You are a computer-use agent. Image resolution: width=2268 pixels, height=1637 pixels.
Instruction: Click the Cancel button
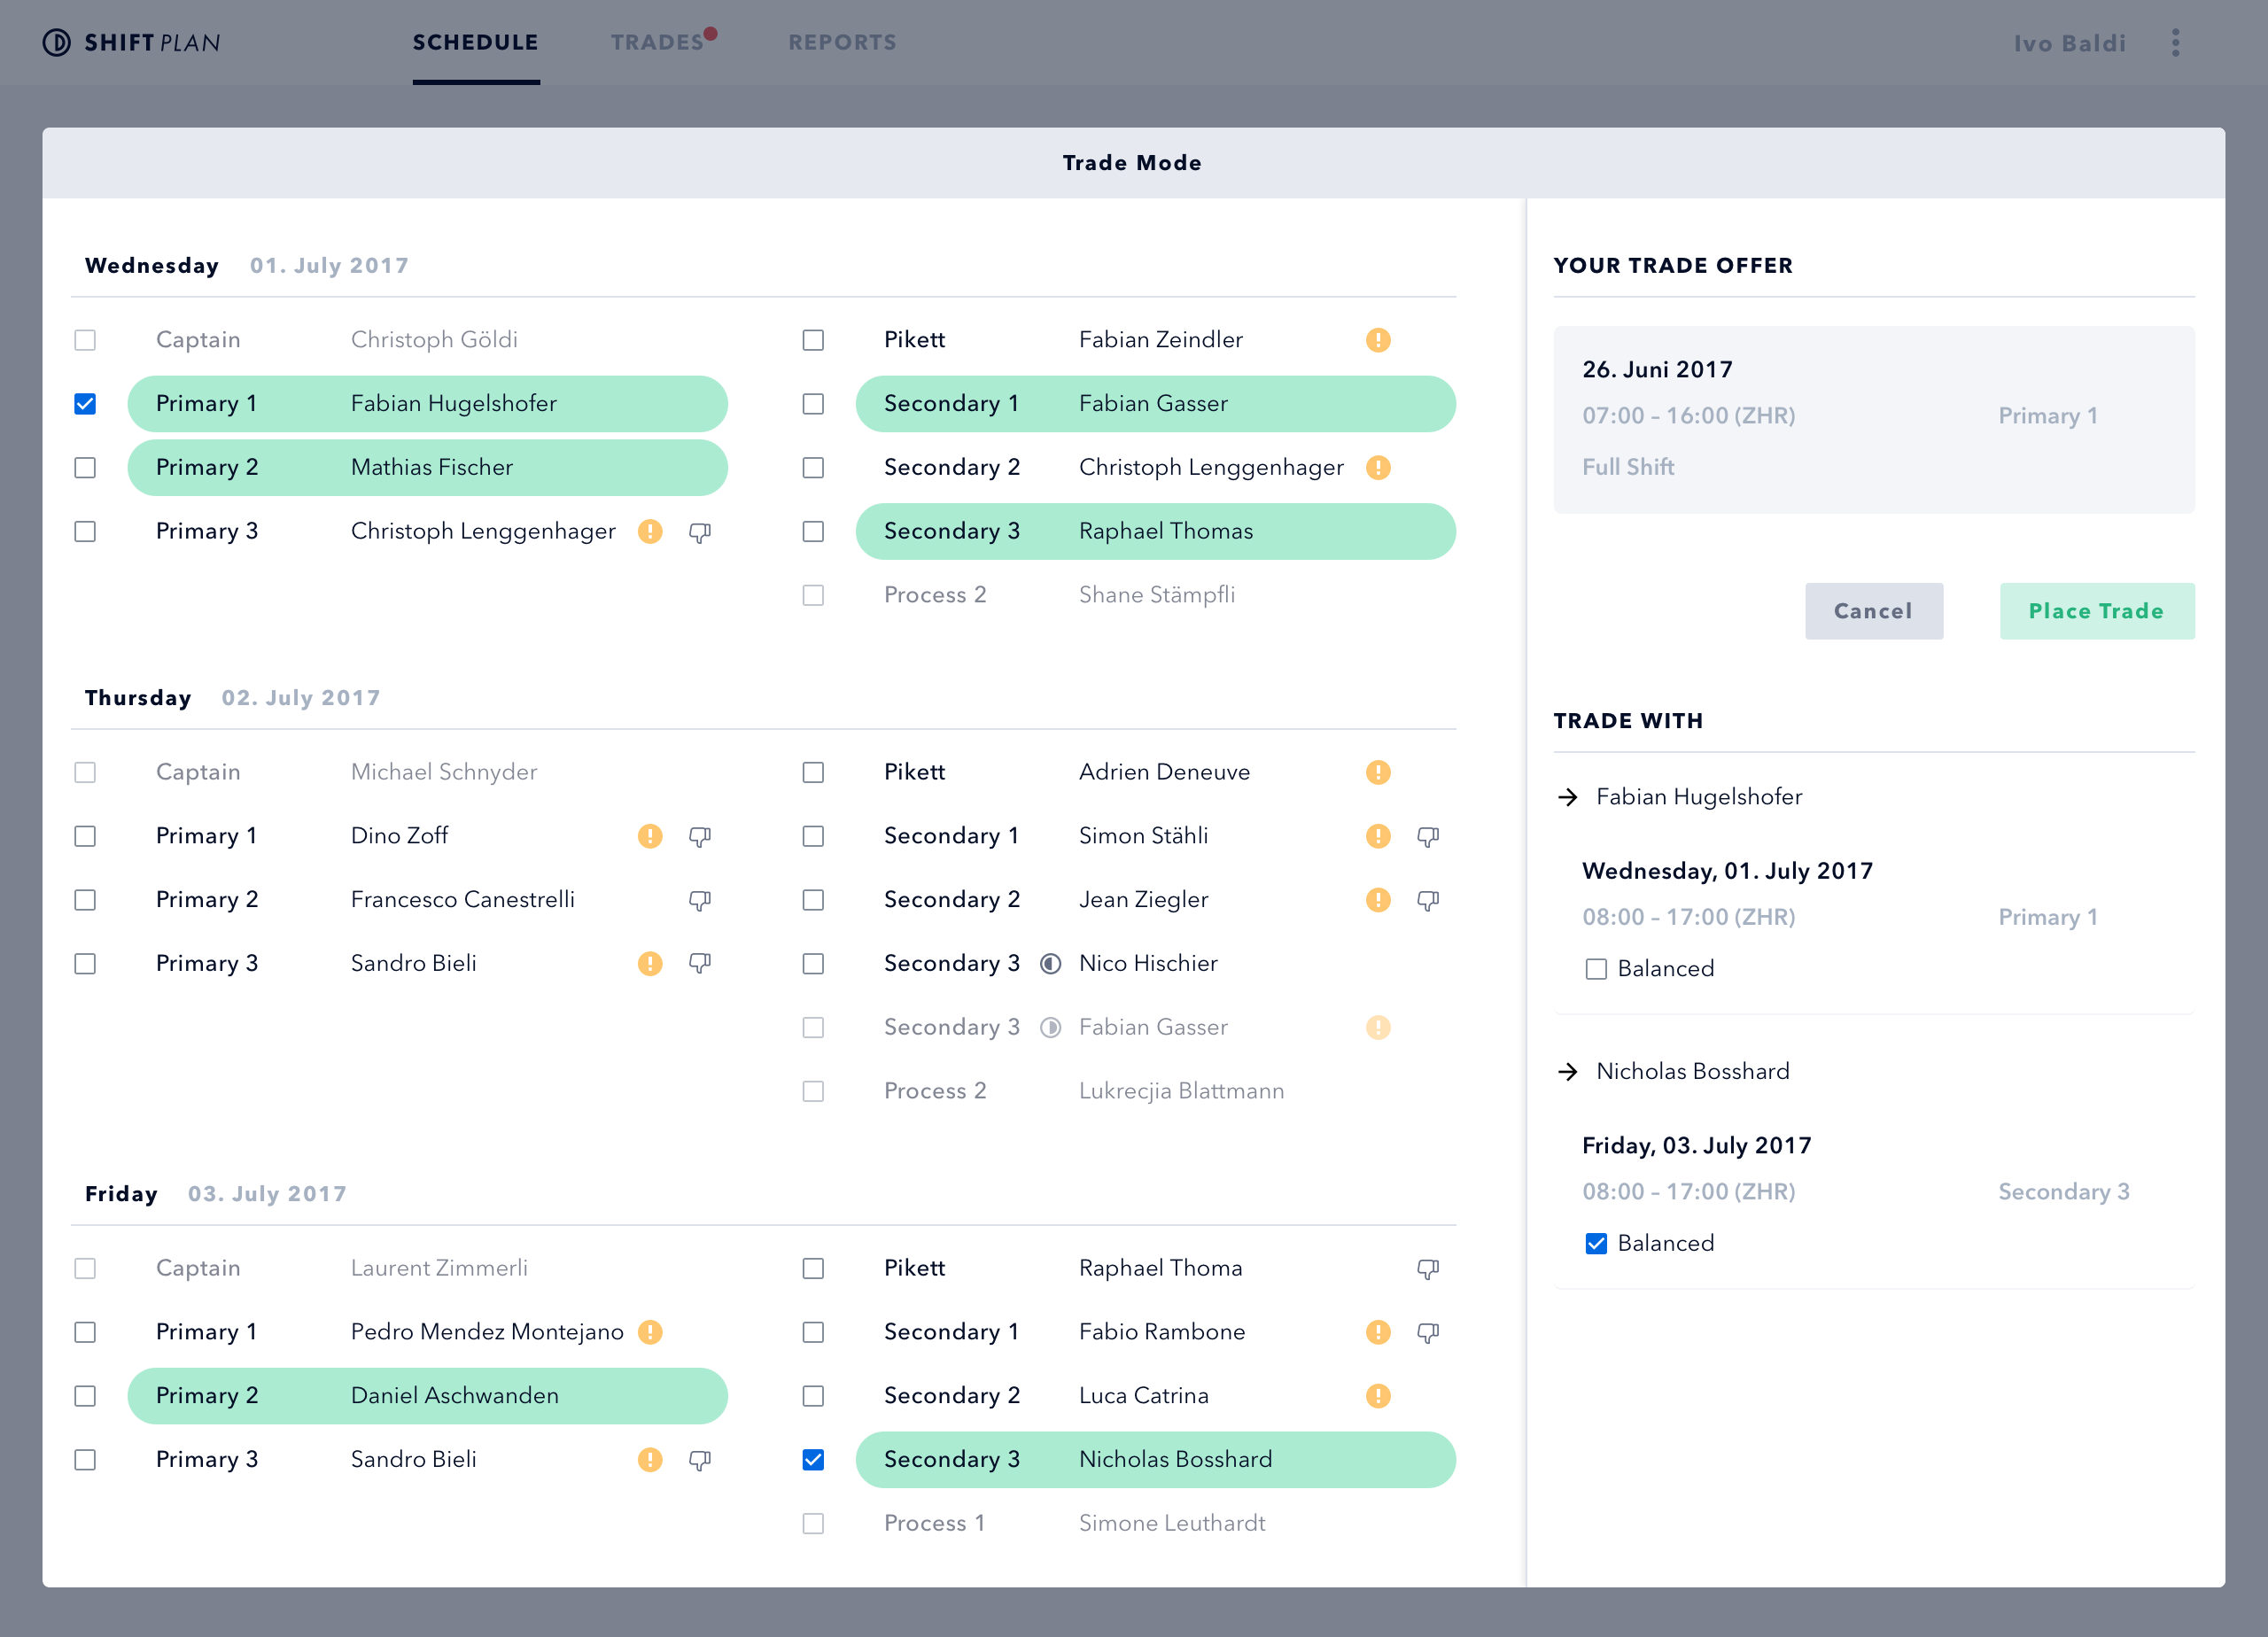click(1873, 611)
